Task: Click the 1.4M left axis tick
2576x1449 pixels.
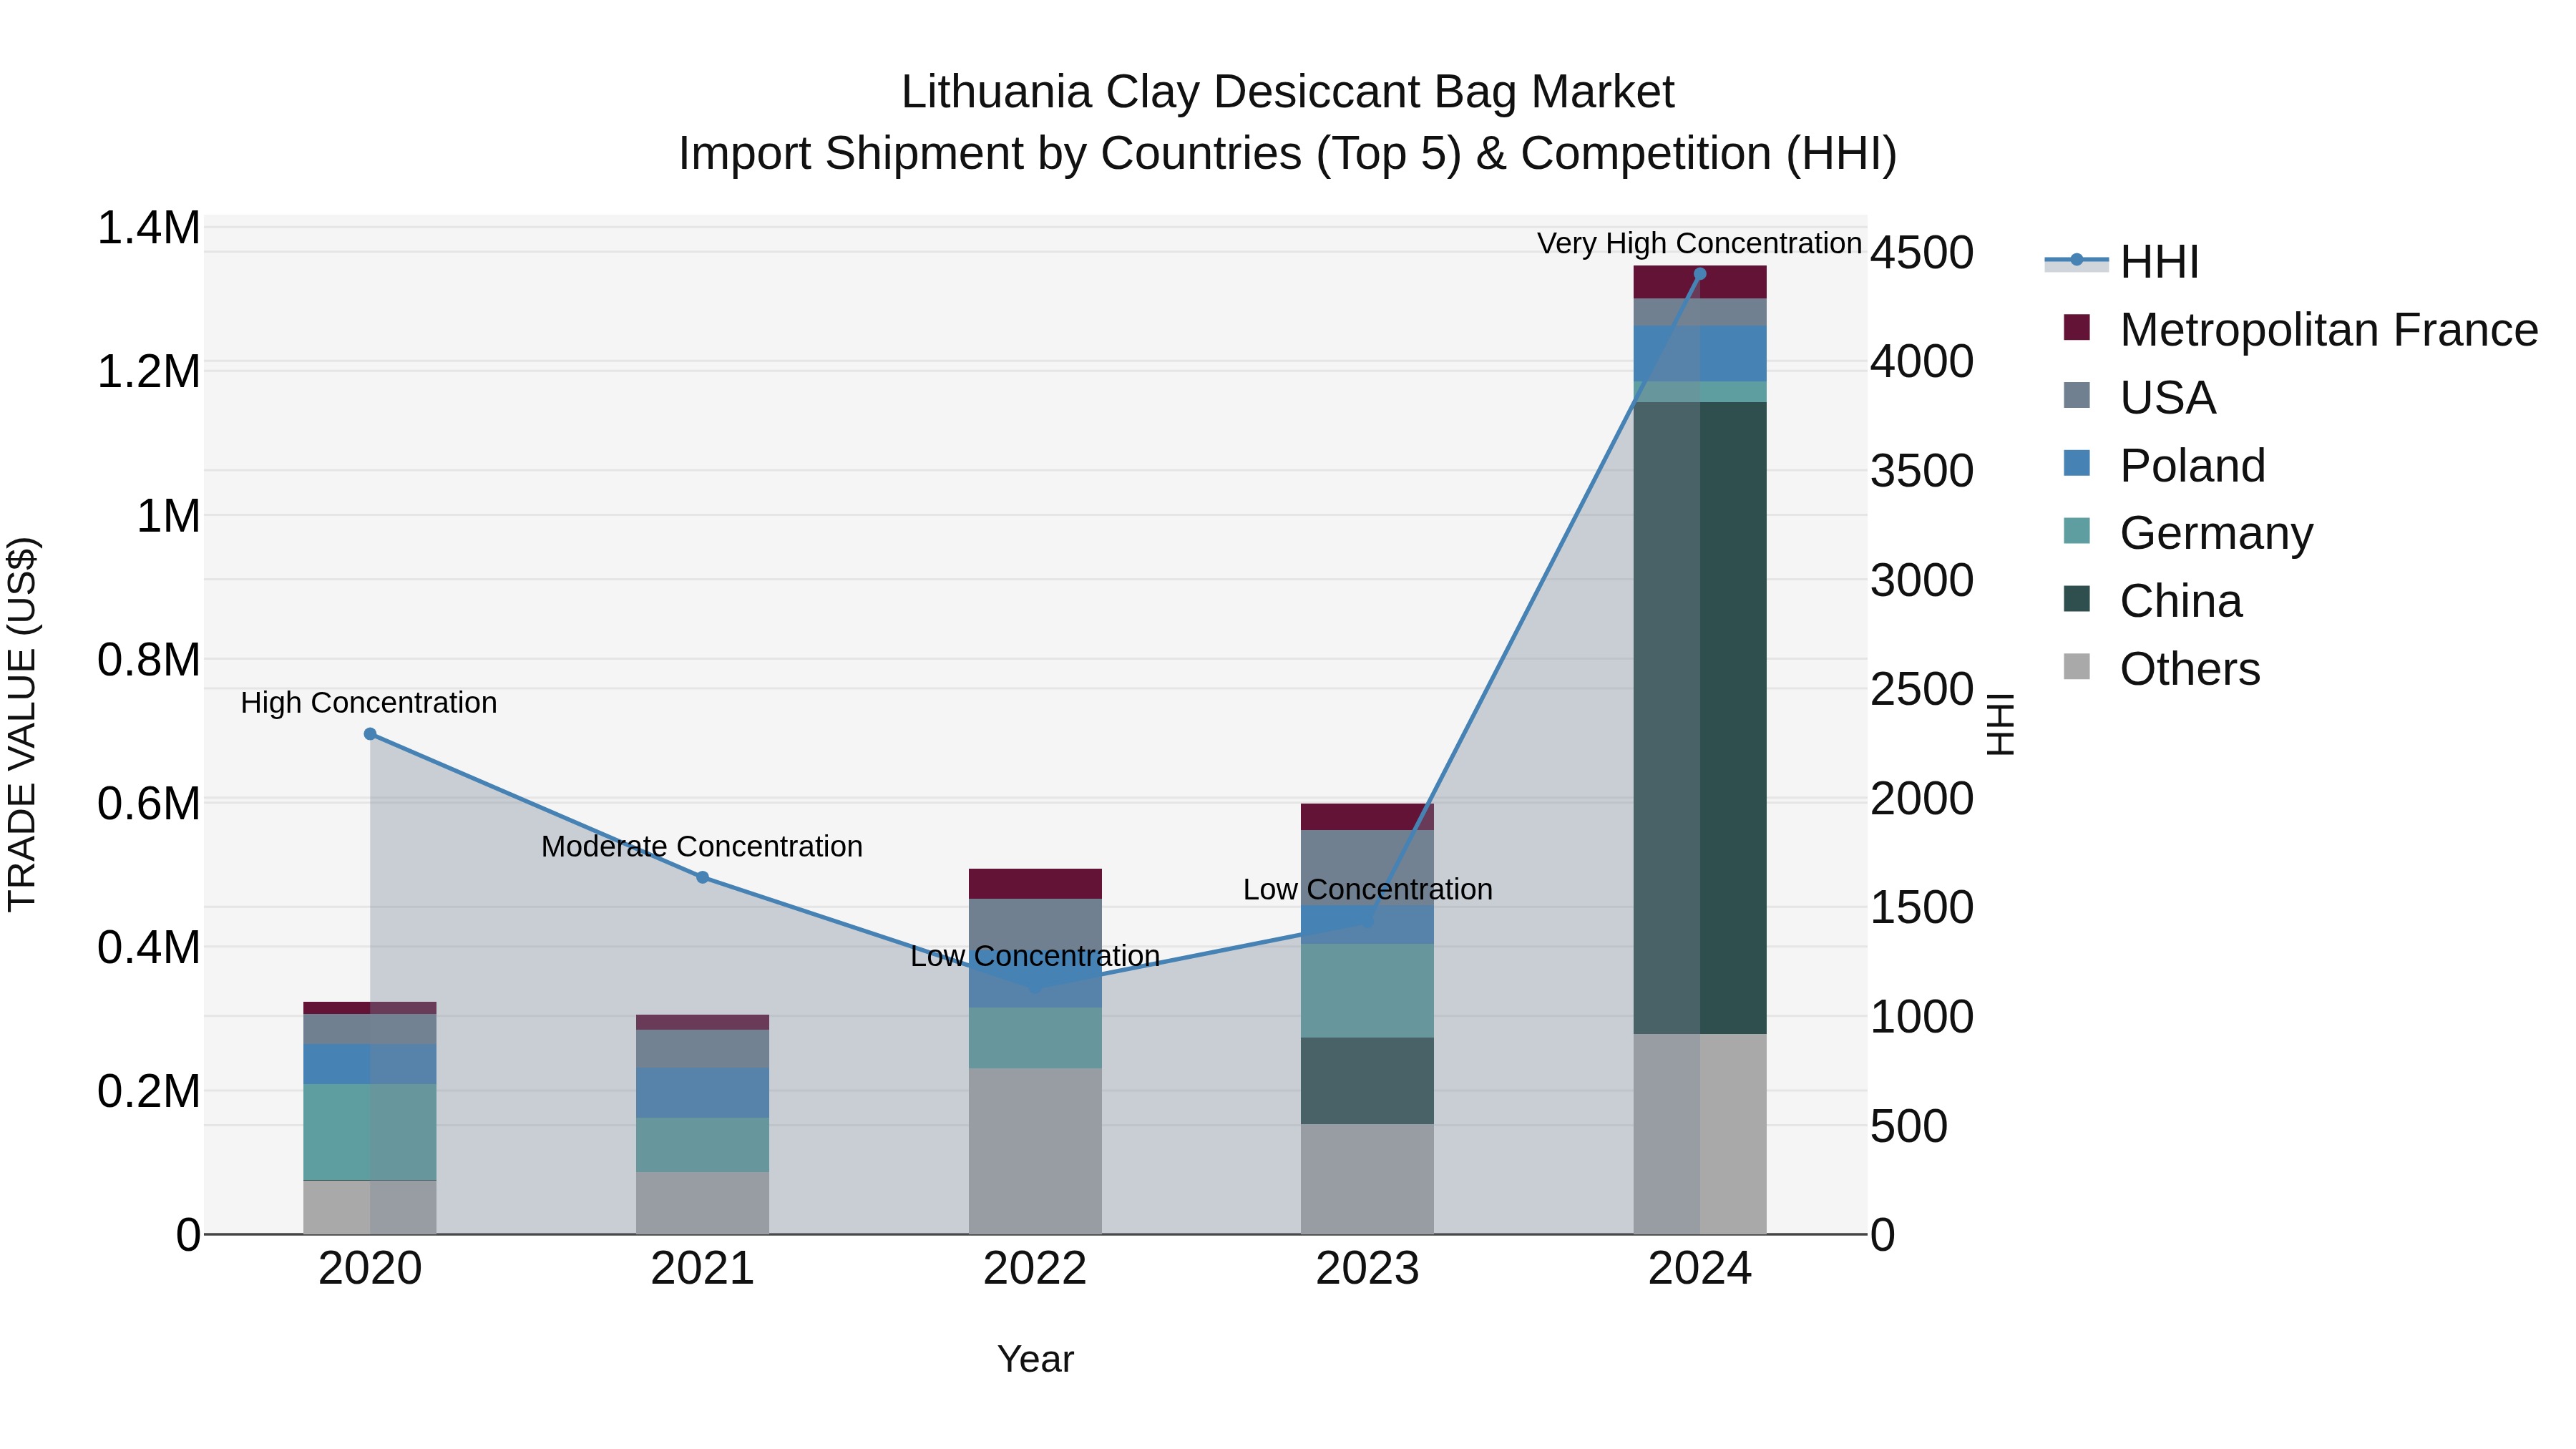Action: (x=148, y=228)
